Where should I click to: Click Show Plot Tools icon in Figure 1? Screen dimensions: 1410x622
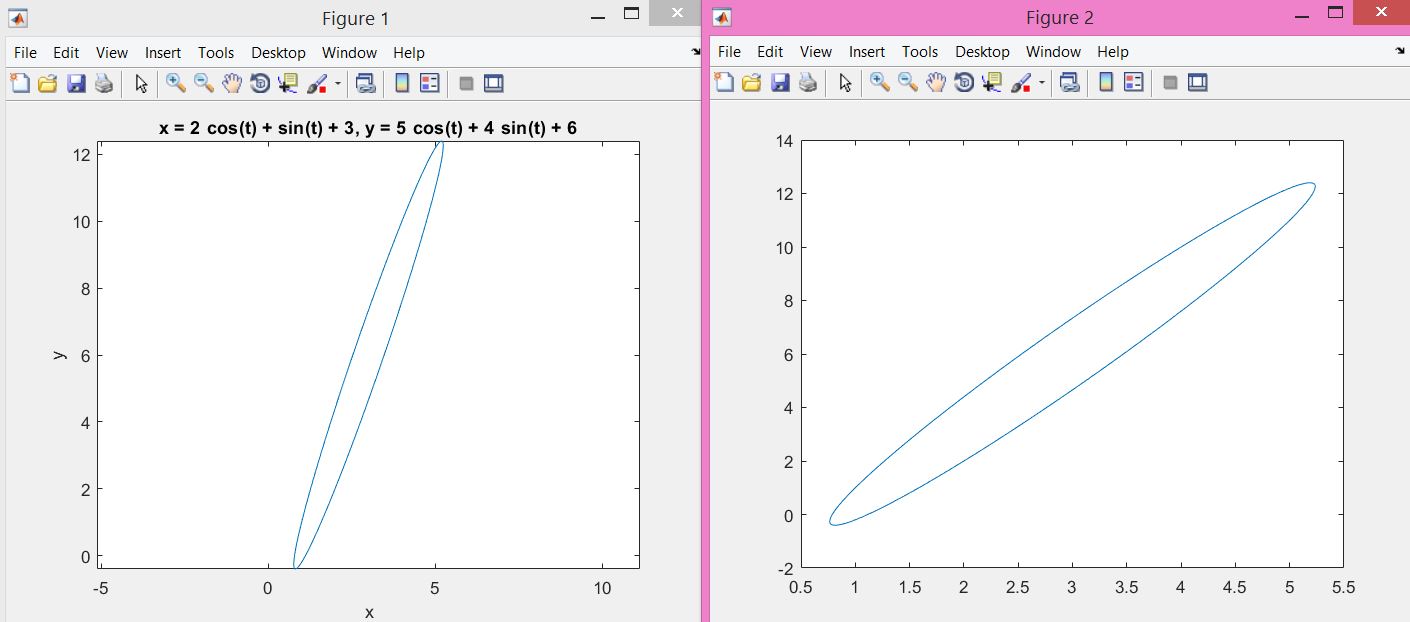point(494,84)
